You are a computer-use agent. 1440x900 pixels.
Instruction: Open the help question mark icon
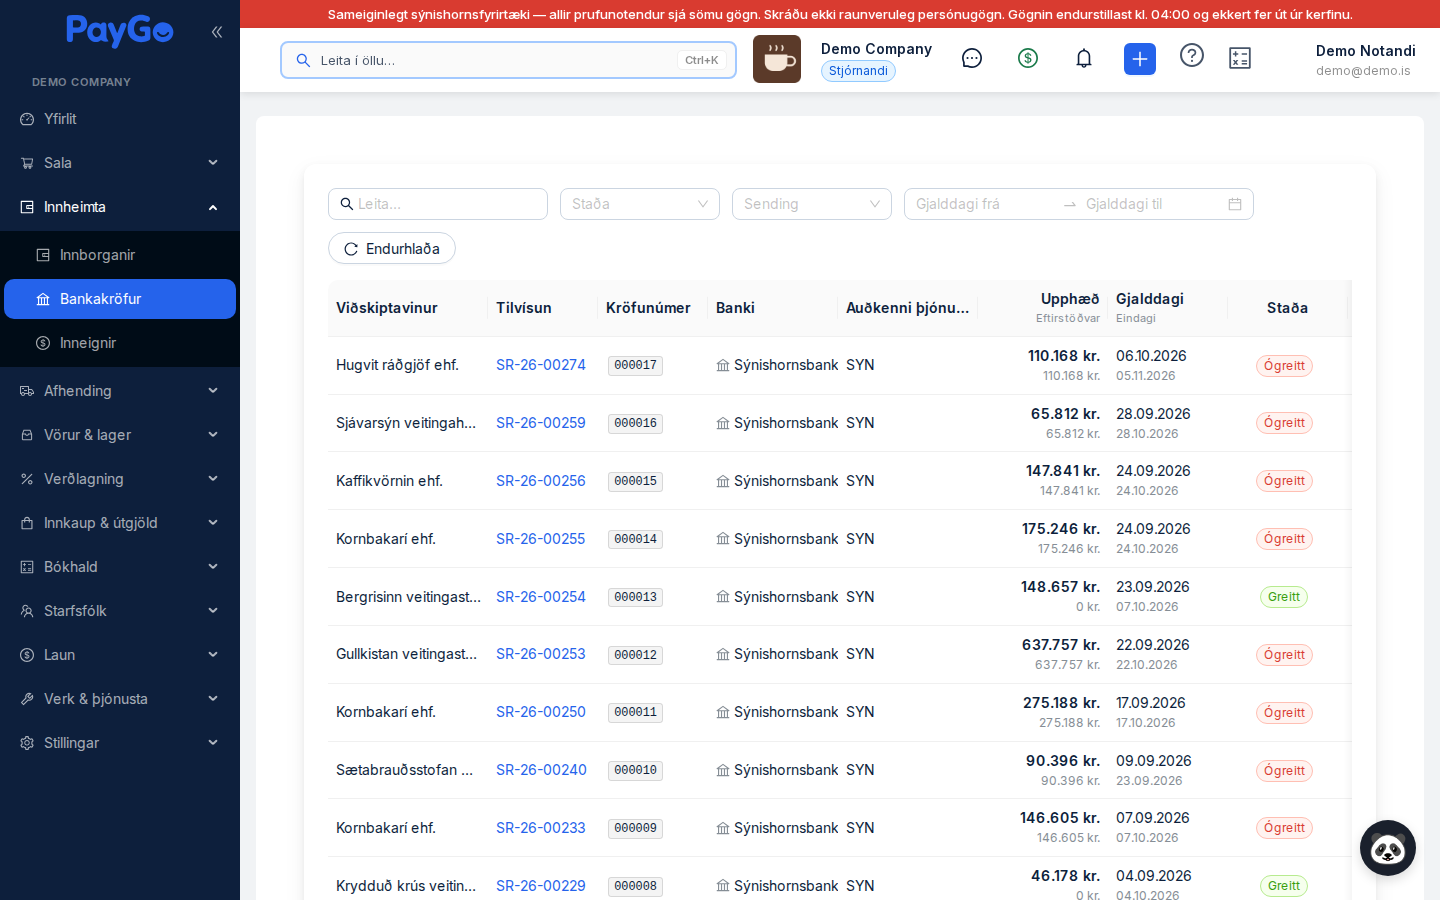(x=1192, y=56)
